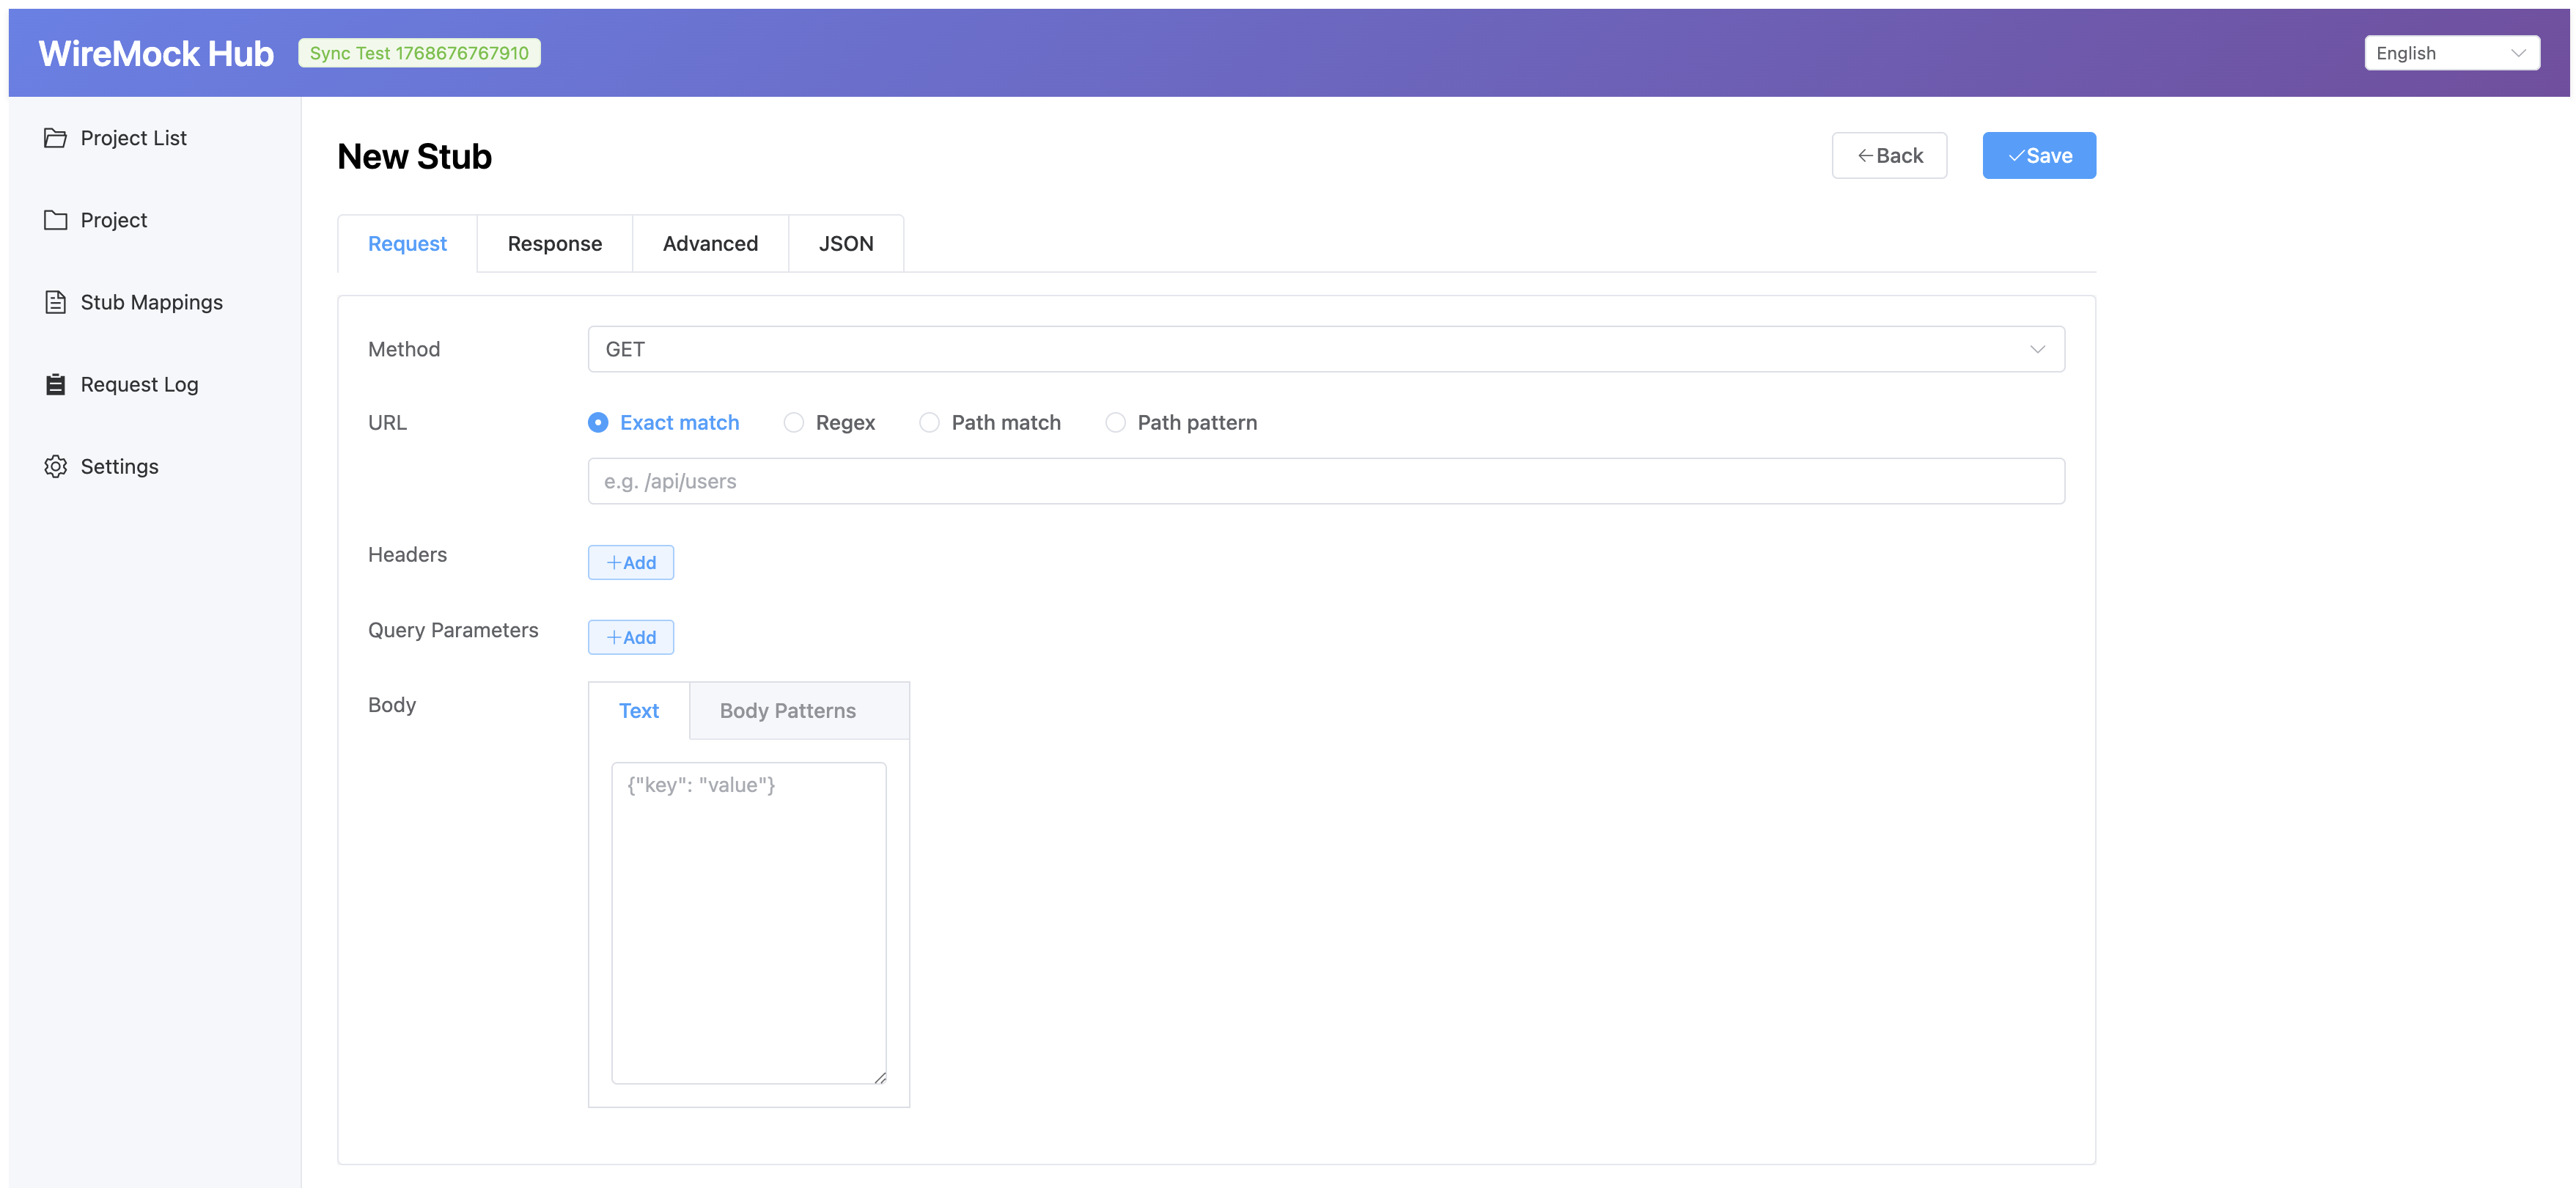Click inside the URL input field

(x=1325, y=481)
